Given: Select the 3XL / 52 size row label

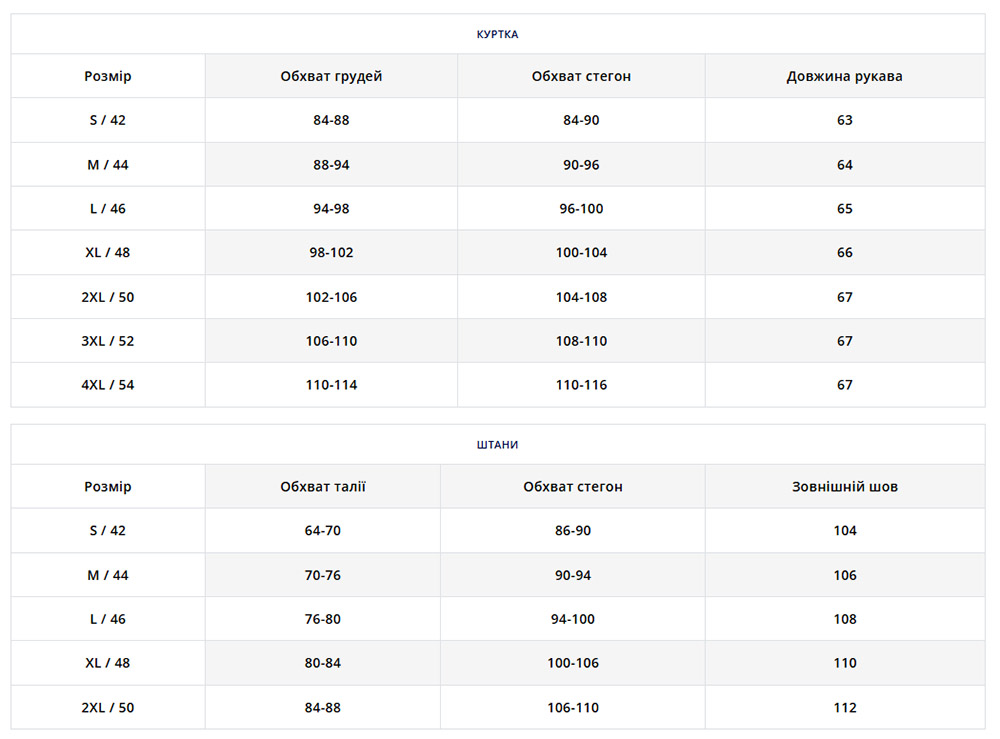Looking at the screenshot, I should coord(108,341).
